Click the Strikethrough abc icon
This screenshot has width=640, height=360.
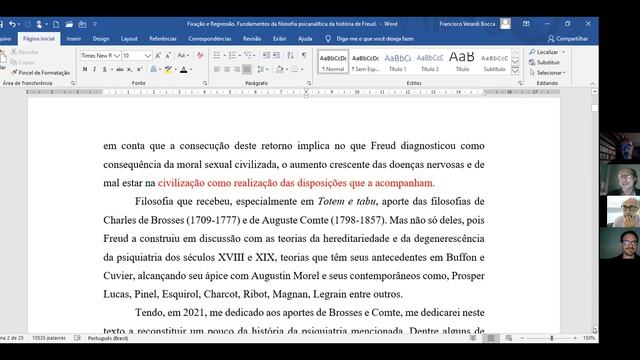(x=120, y=69)
